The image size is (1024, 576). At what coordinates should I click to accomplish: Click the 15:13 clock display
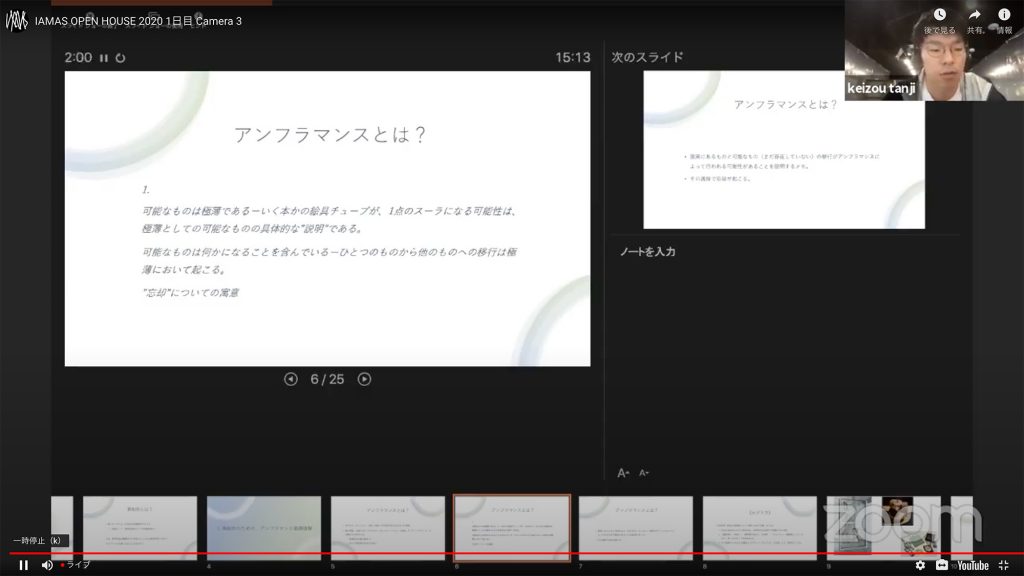tap(573, 57)
